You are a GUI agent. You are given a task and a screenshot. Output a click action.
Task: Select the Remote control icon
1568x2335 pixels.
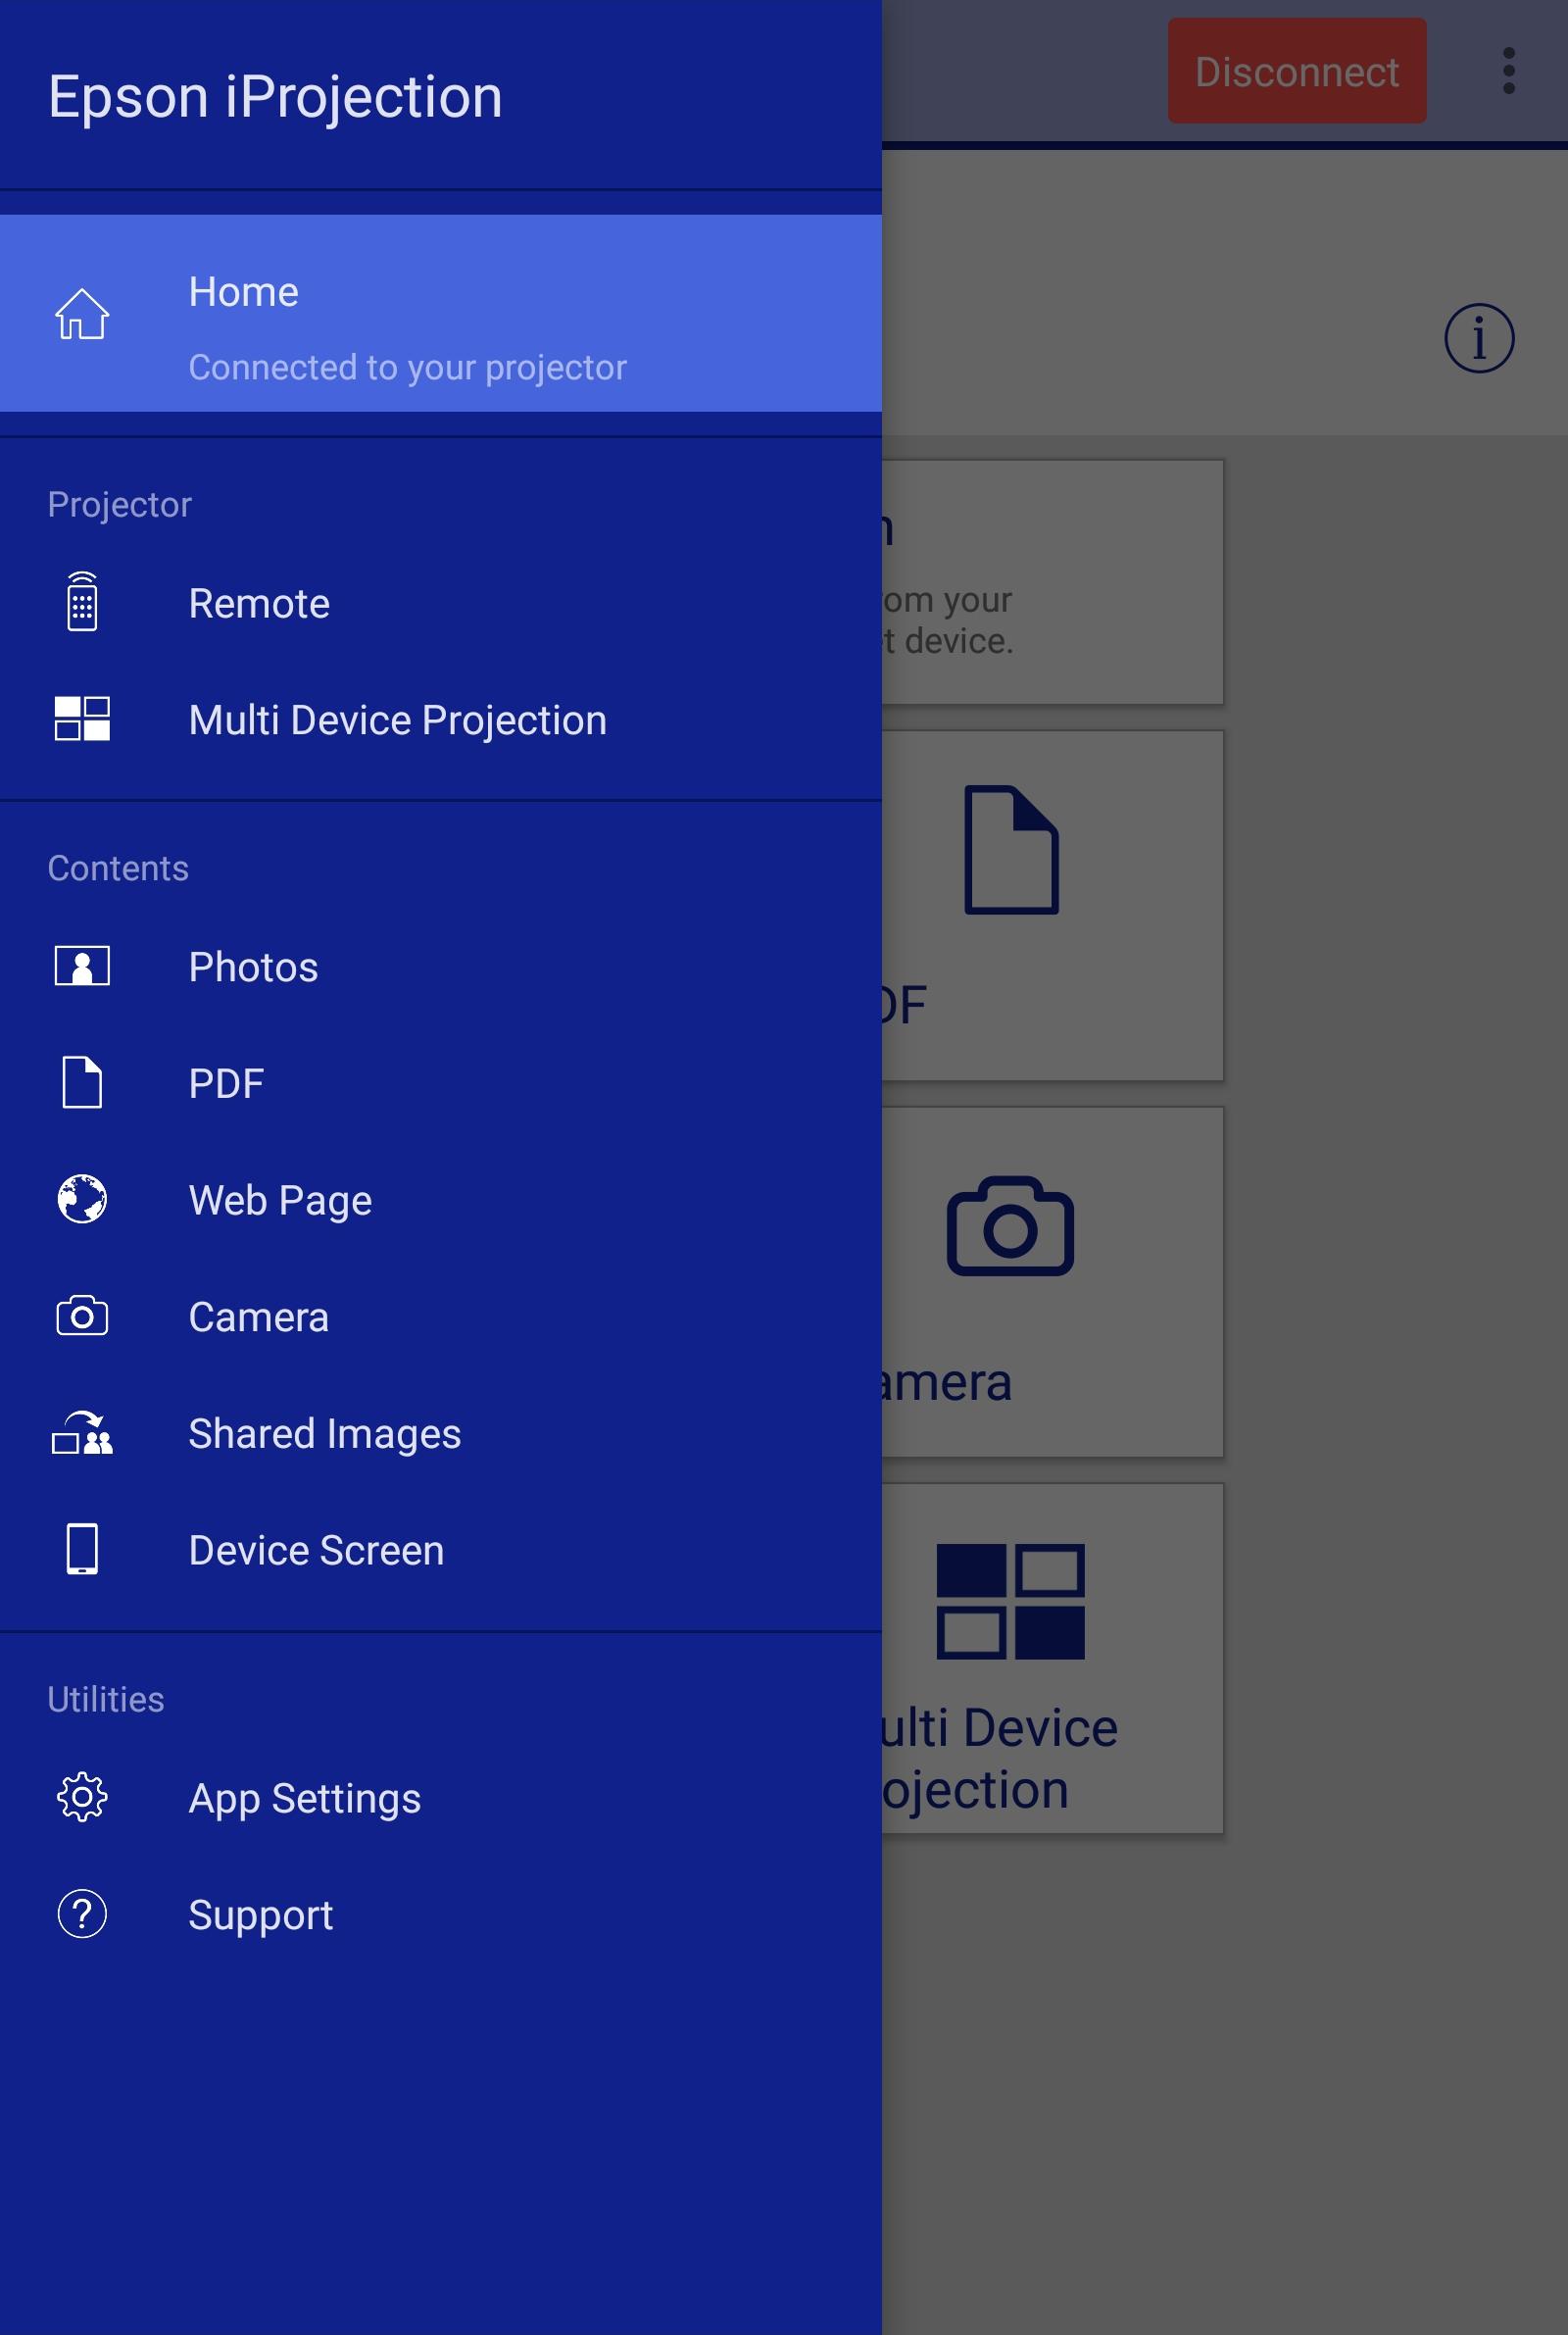(82, 602)
